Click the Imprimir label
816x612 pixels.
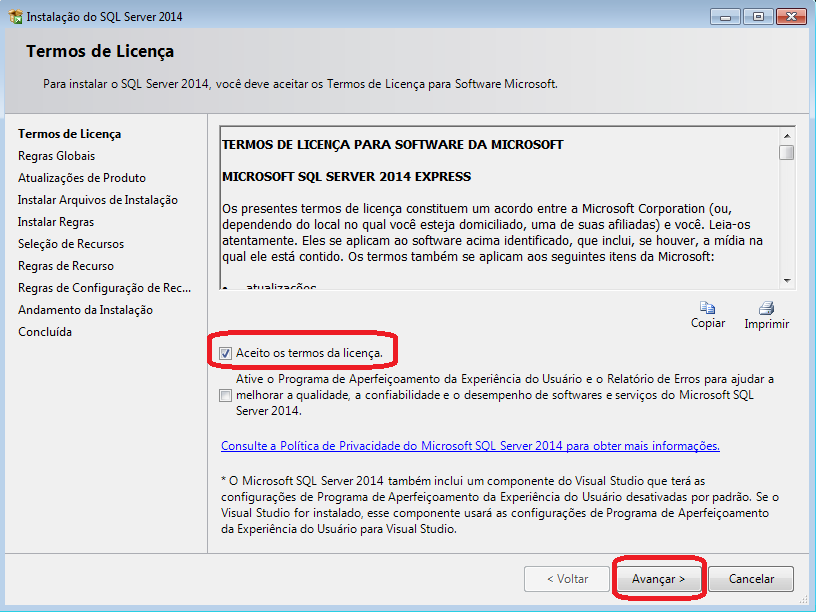[x=767, y=324]
